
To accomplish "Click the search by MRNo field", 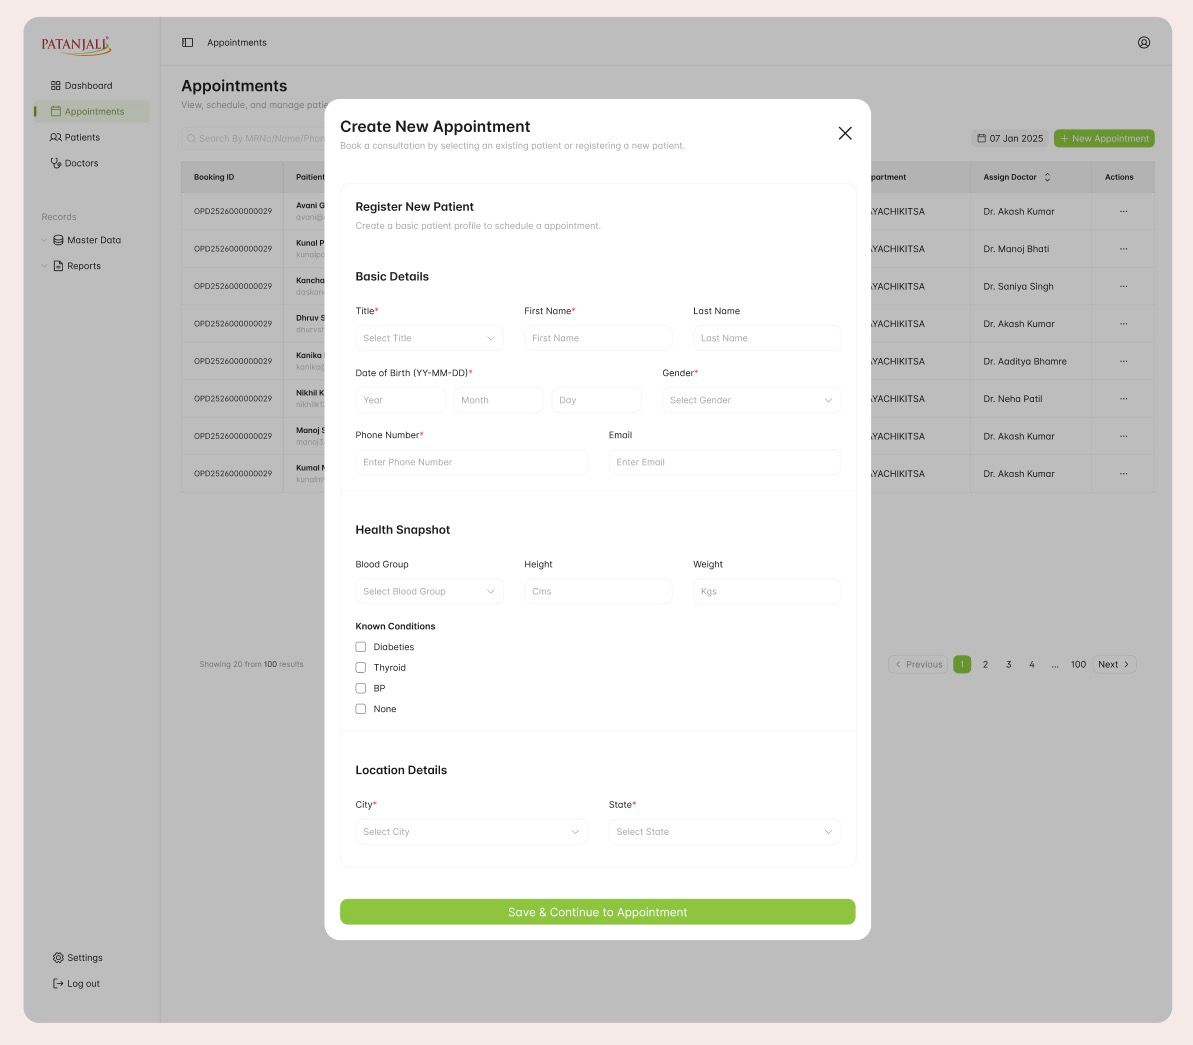I will (254, 139).
